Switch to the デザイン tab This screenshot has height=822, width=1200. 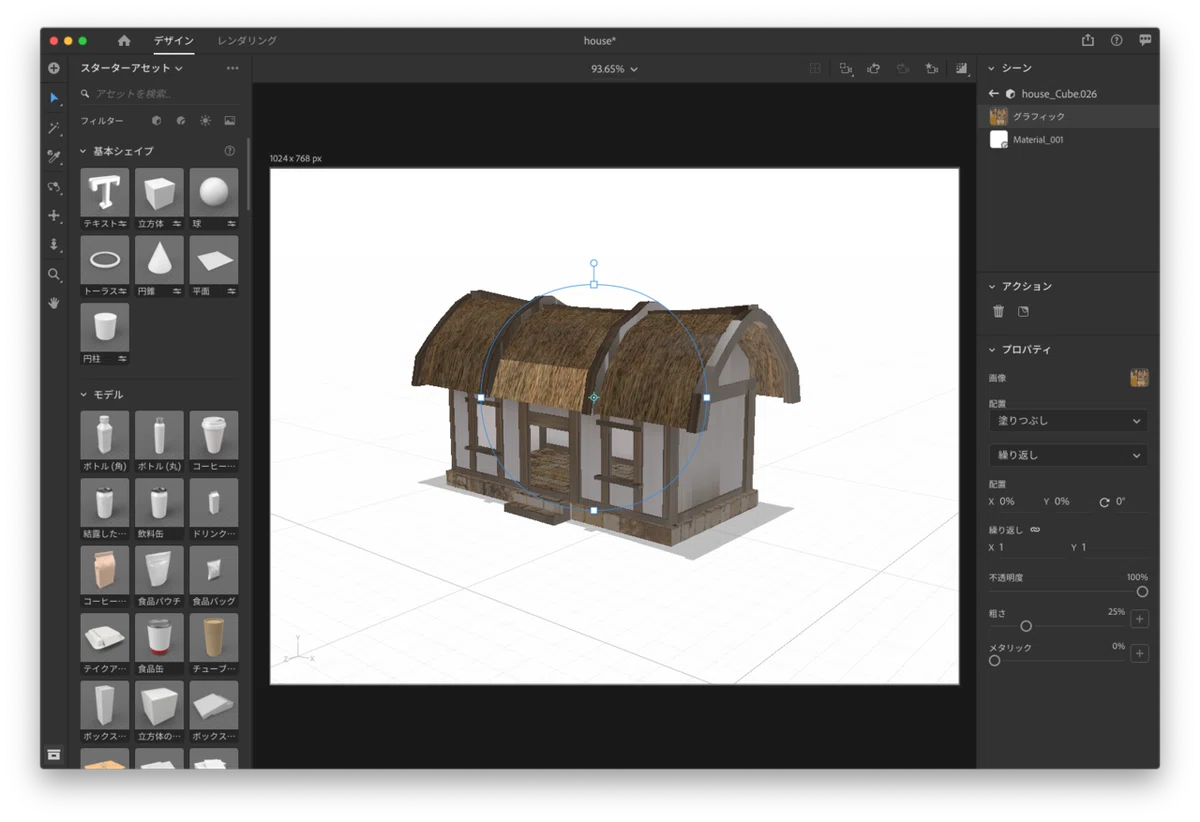coord(173,41)
